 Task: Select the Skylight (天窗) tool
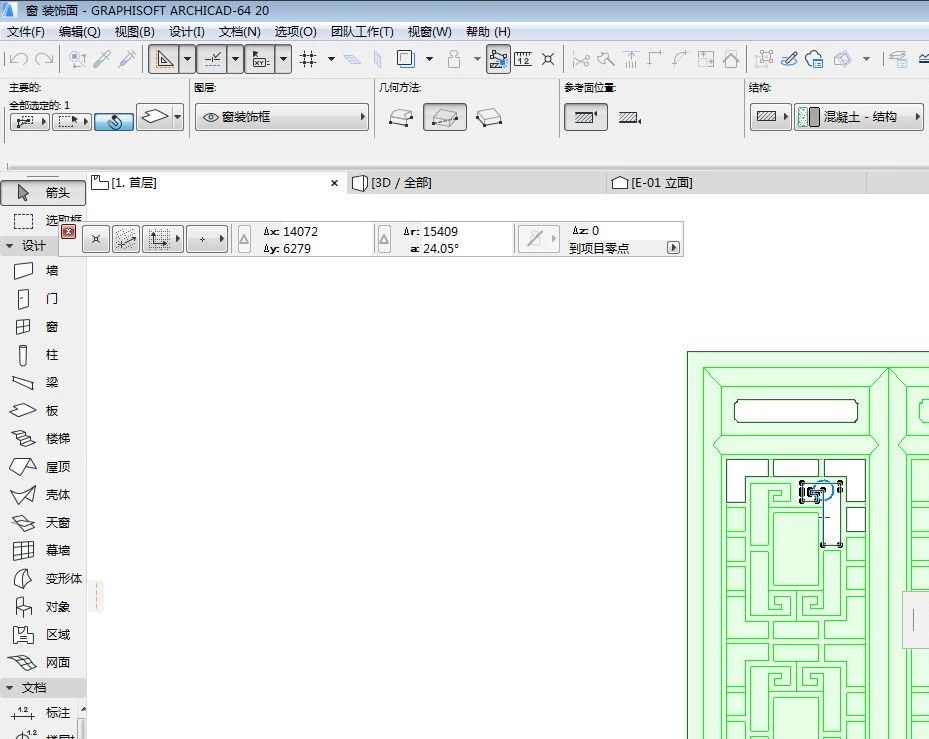[41, 523]
